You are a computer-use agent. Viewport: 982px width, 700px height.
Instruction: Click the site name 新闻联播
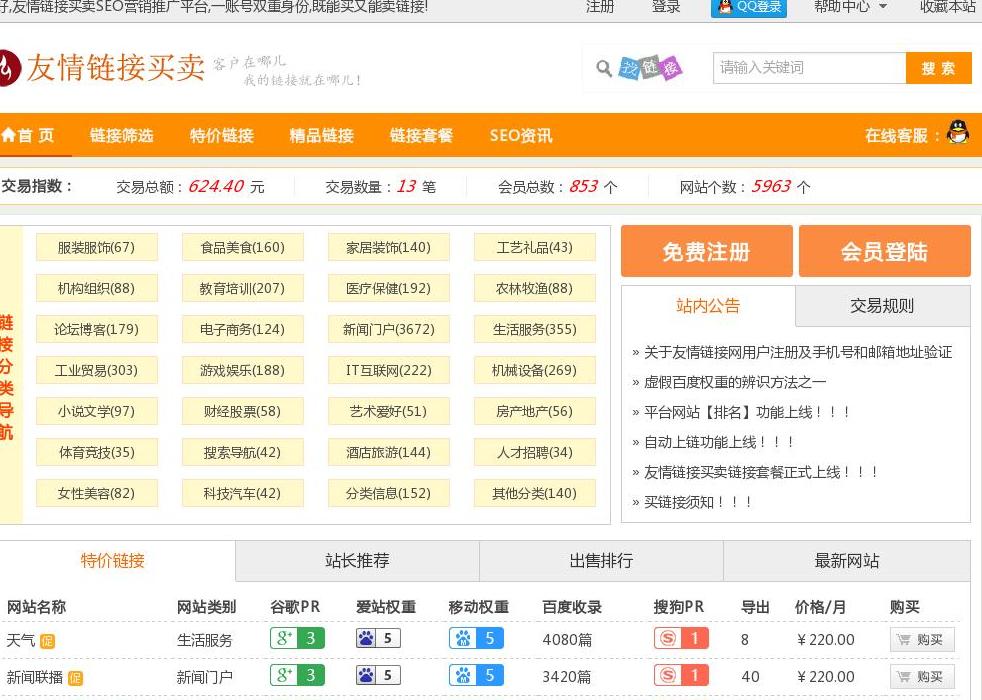click(x=34, y=677)
